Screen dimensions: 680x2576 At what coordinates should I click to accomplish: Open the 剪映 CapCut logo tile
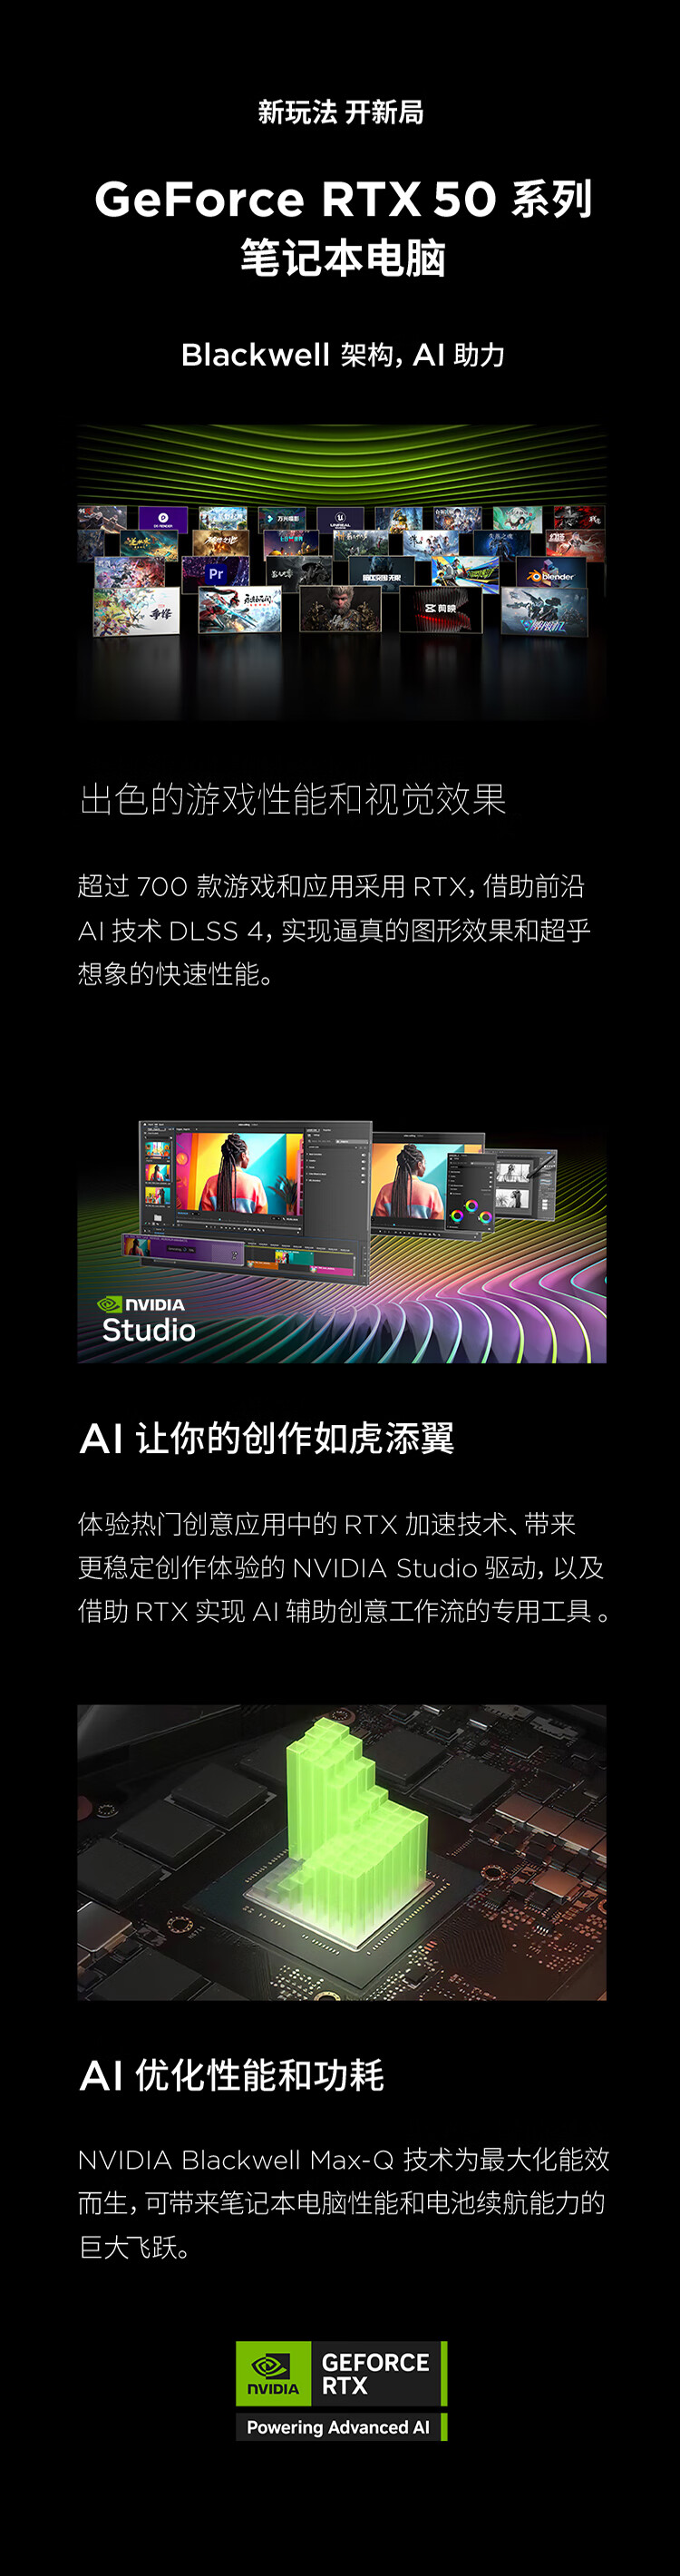coord(441,609)
